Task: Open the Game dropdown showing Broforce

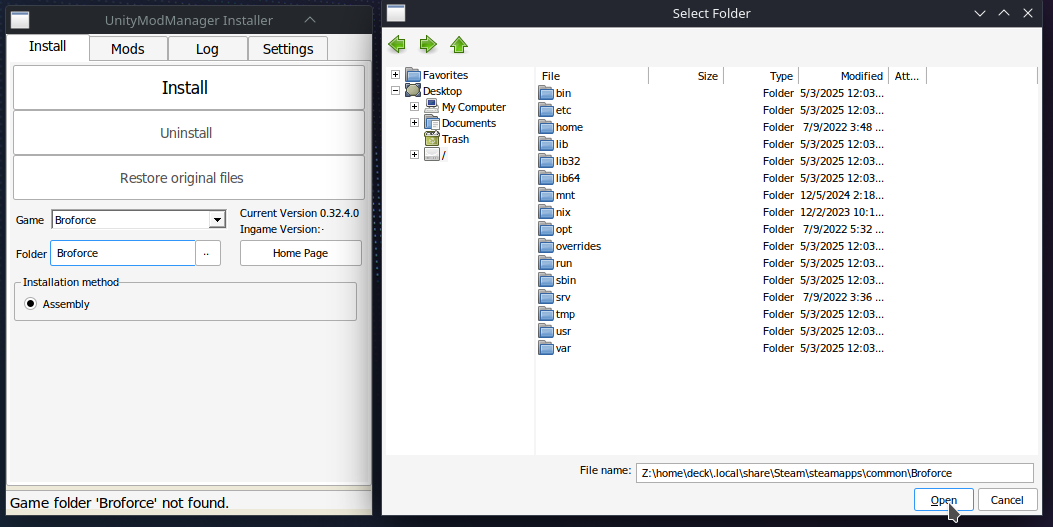Action: pos(216,220)
